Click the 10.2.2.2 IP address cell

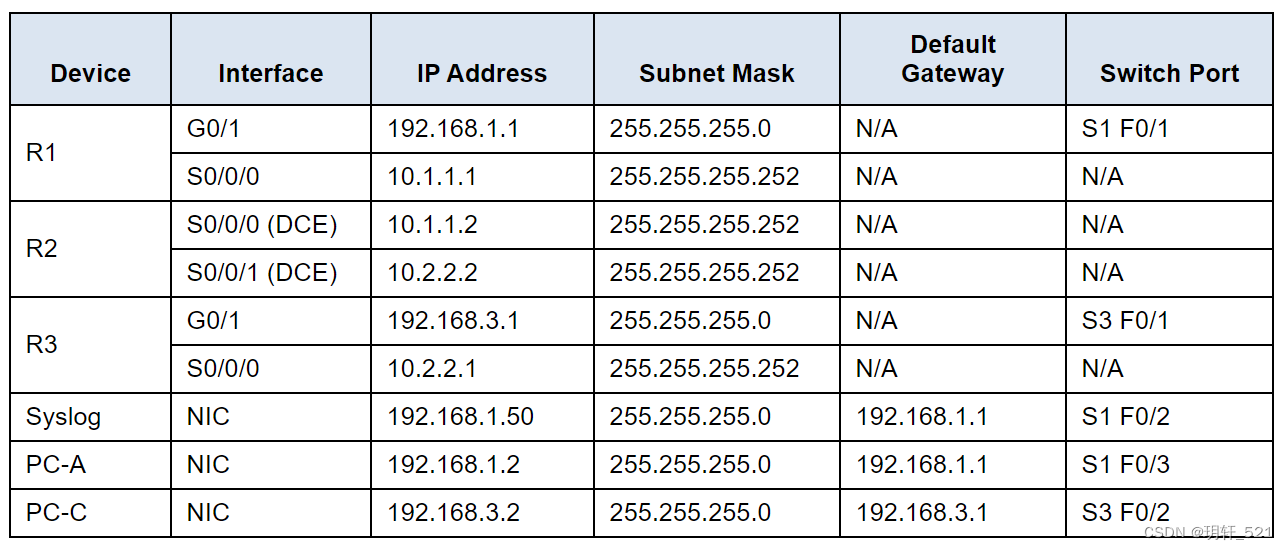point(482,273)
